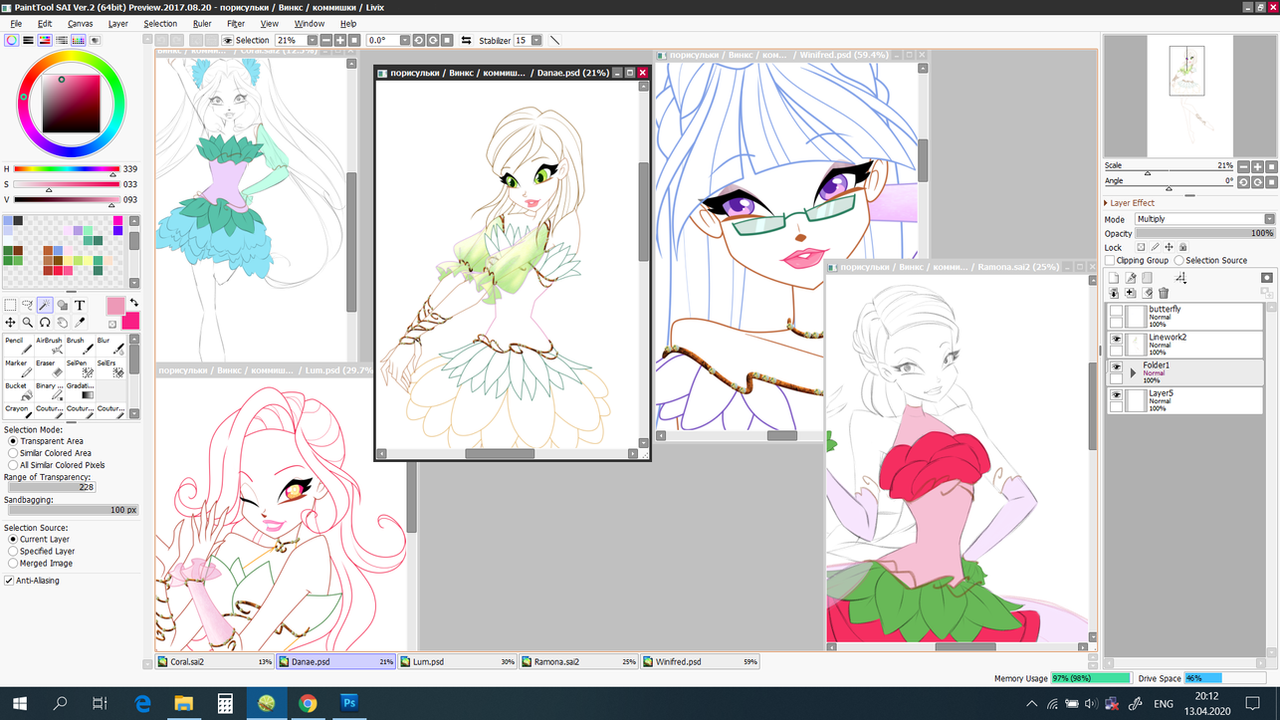
Task: Open the layer blending Mode dropdown
Action: (x=1204, y=219)
